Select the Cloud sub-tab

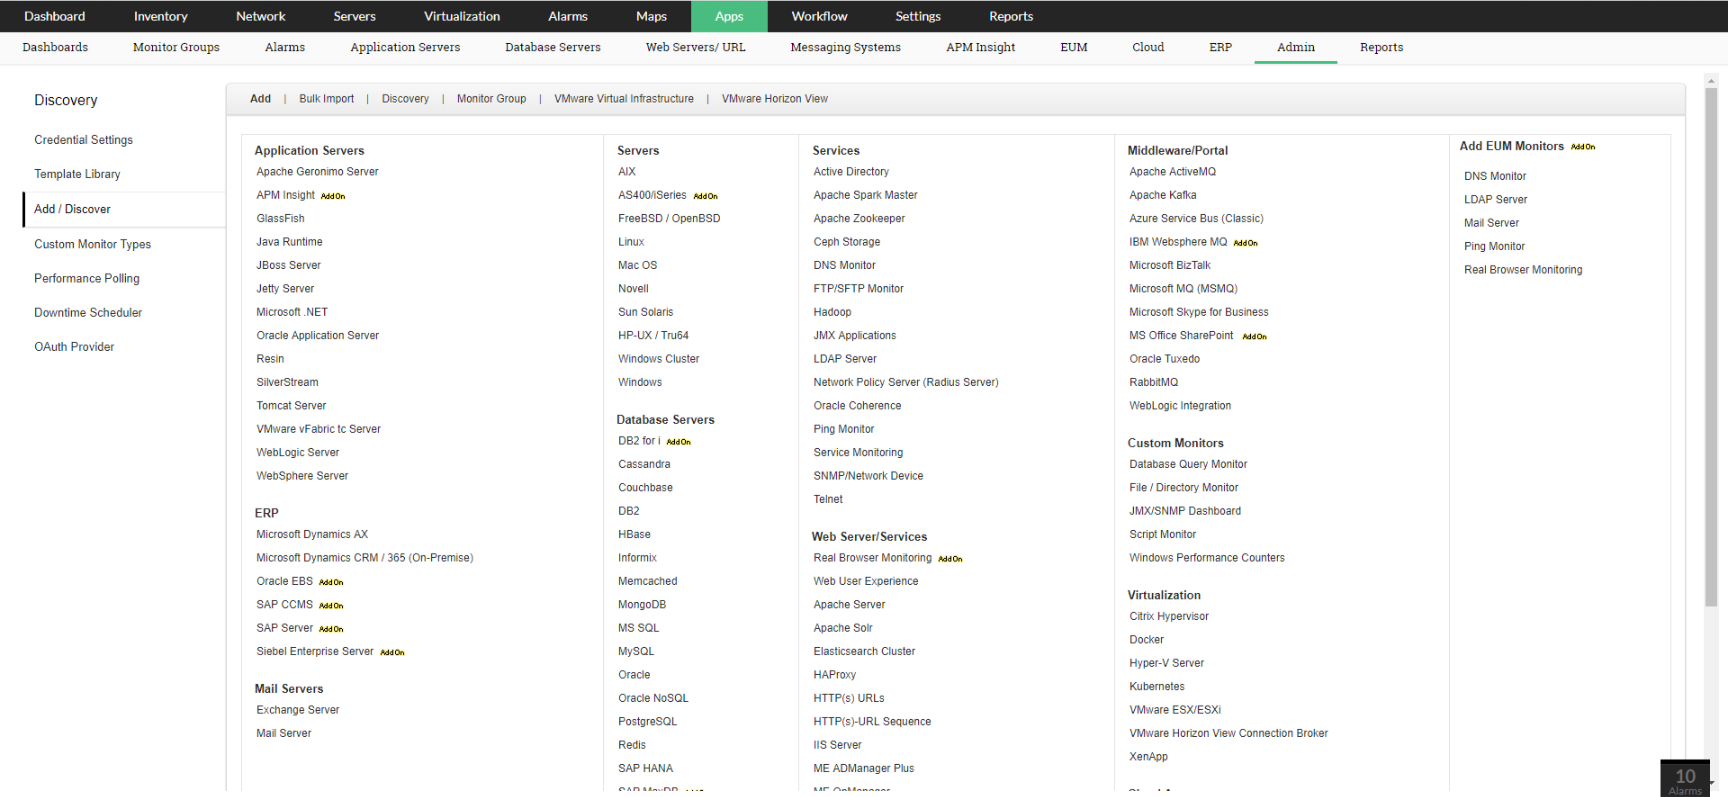point(1148,47)
